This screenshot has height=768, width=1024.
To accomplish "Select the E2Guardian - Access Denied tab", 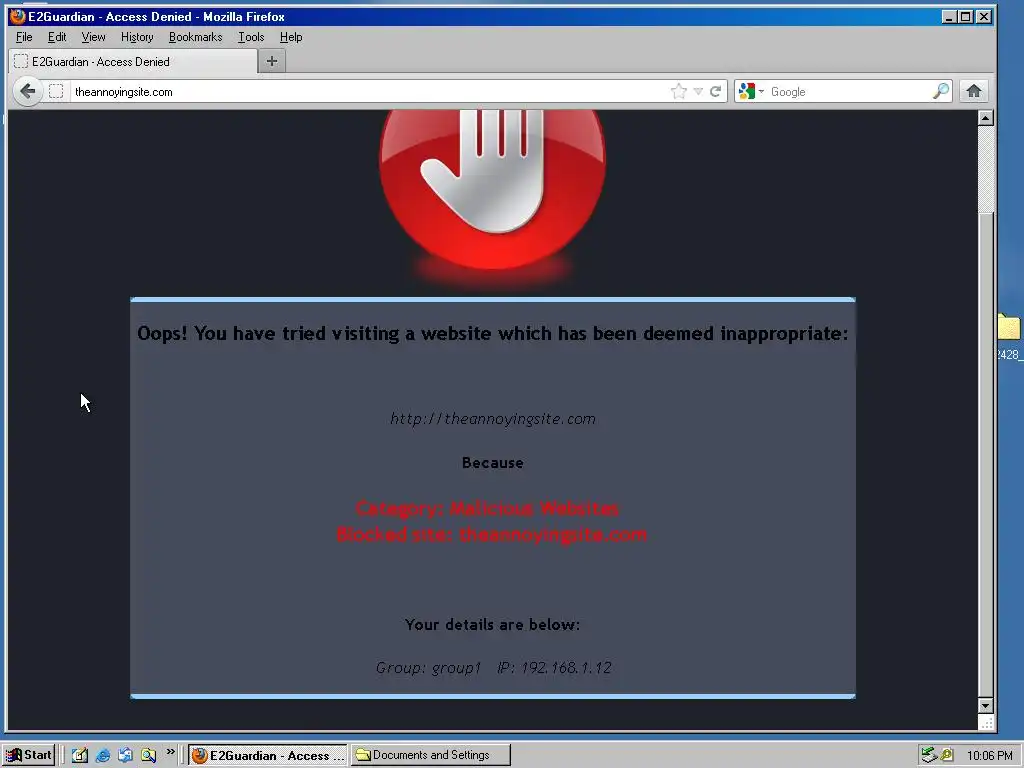I will [x=133, y=61].
